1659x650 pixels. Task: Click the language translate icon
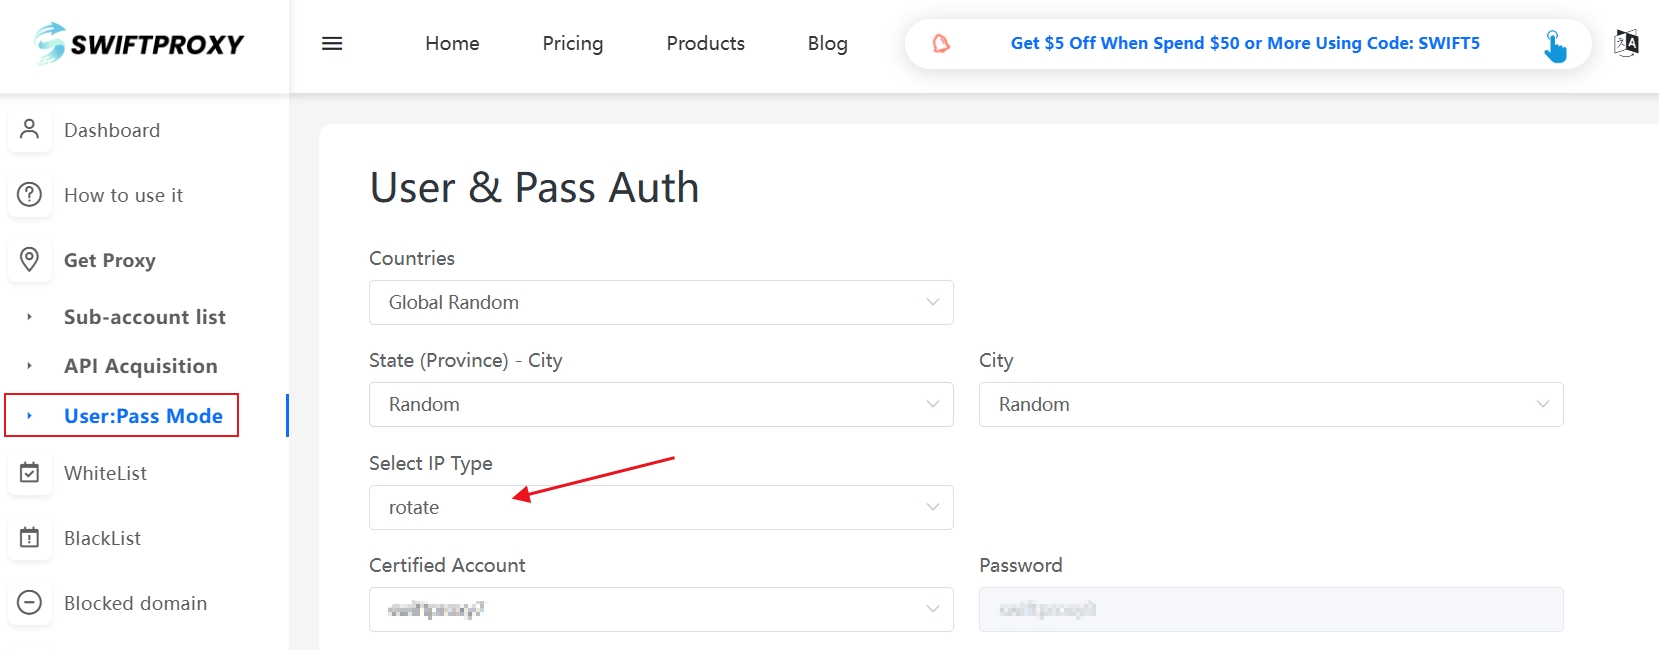click(x=1626, y=43)
